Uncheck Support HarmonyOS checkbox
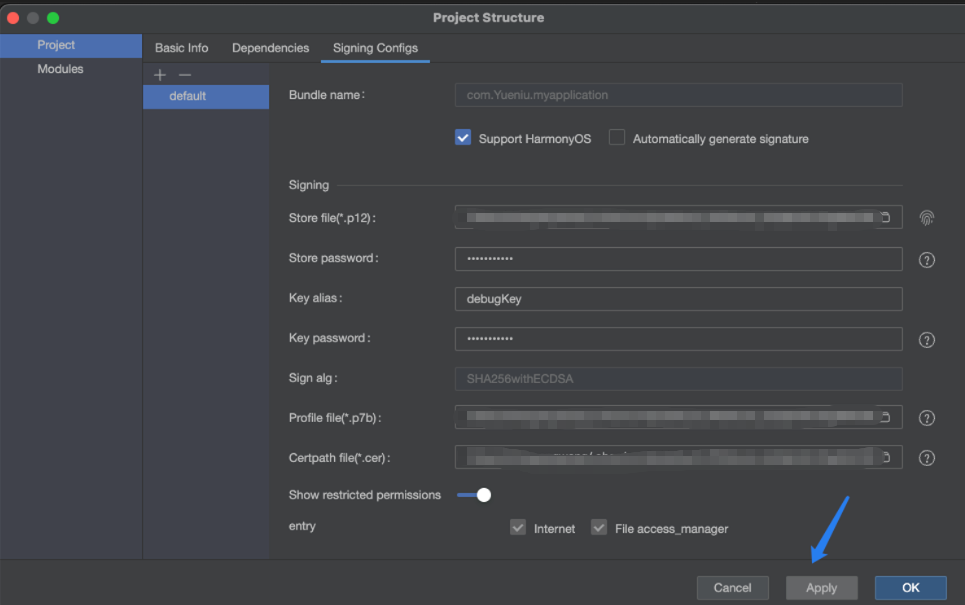This screenshot has height=605, width=965. (463, 137)
